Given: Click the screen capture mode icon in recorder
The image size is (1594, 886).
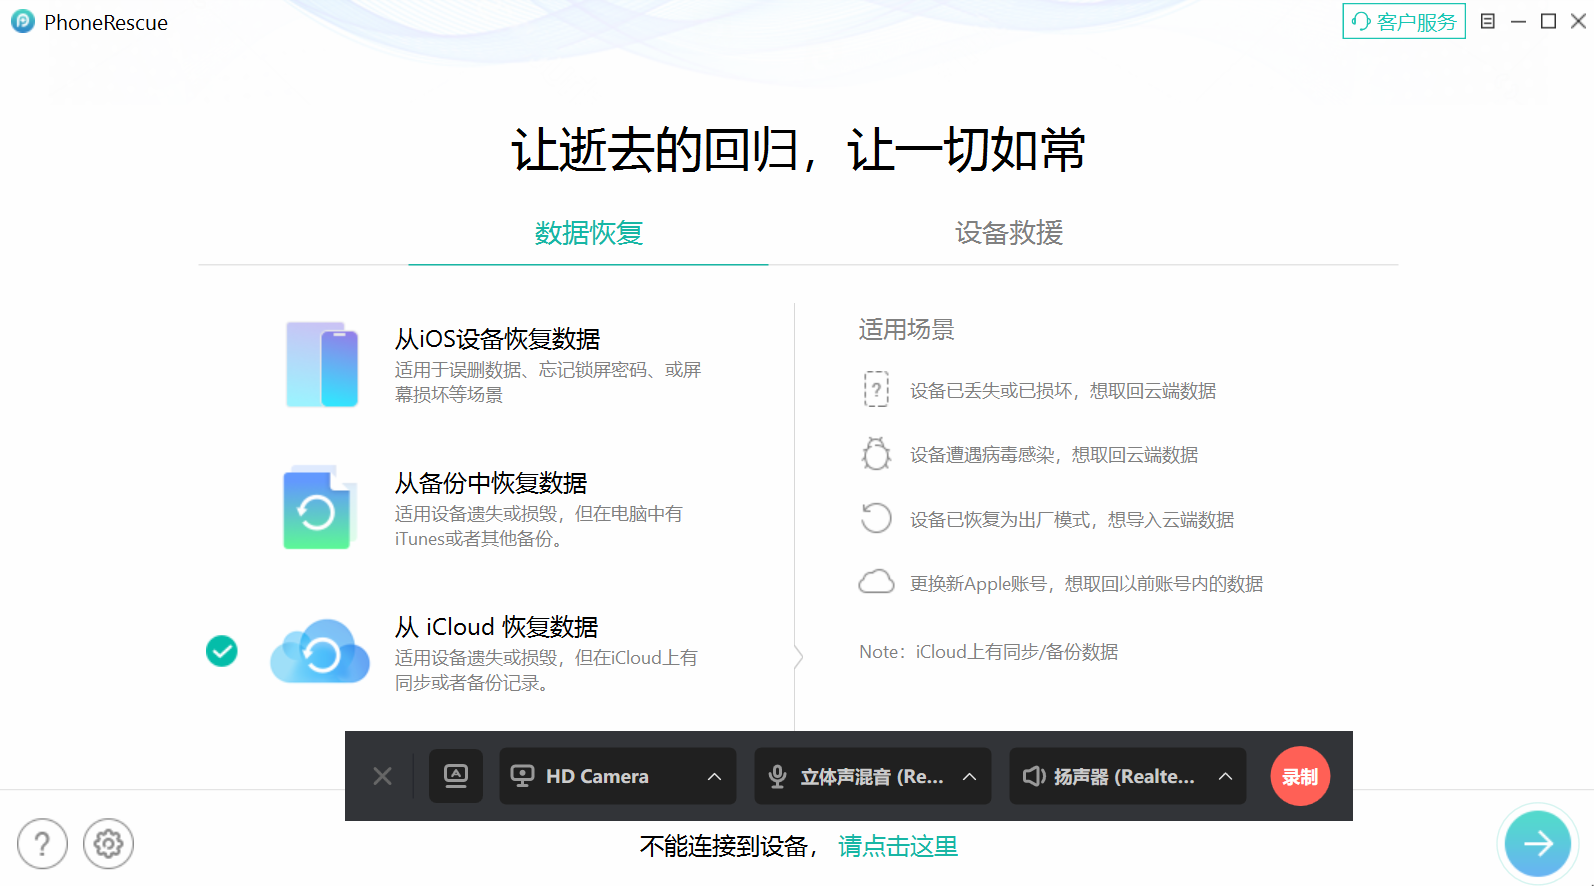Looking at the screenshot, I should [x=456, y=776].
